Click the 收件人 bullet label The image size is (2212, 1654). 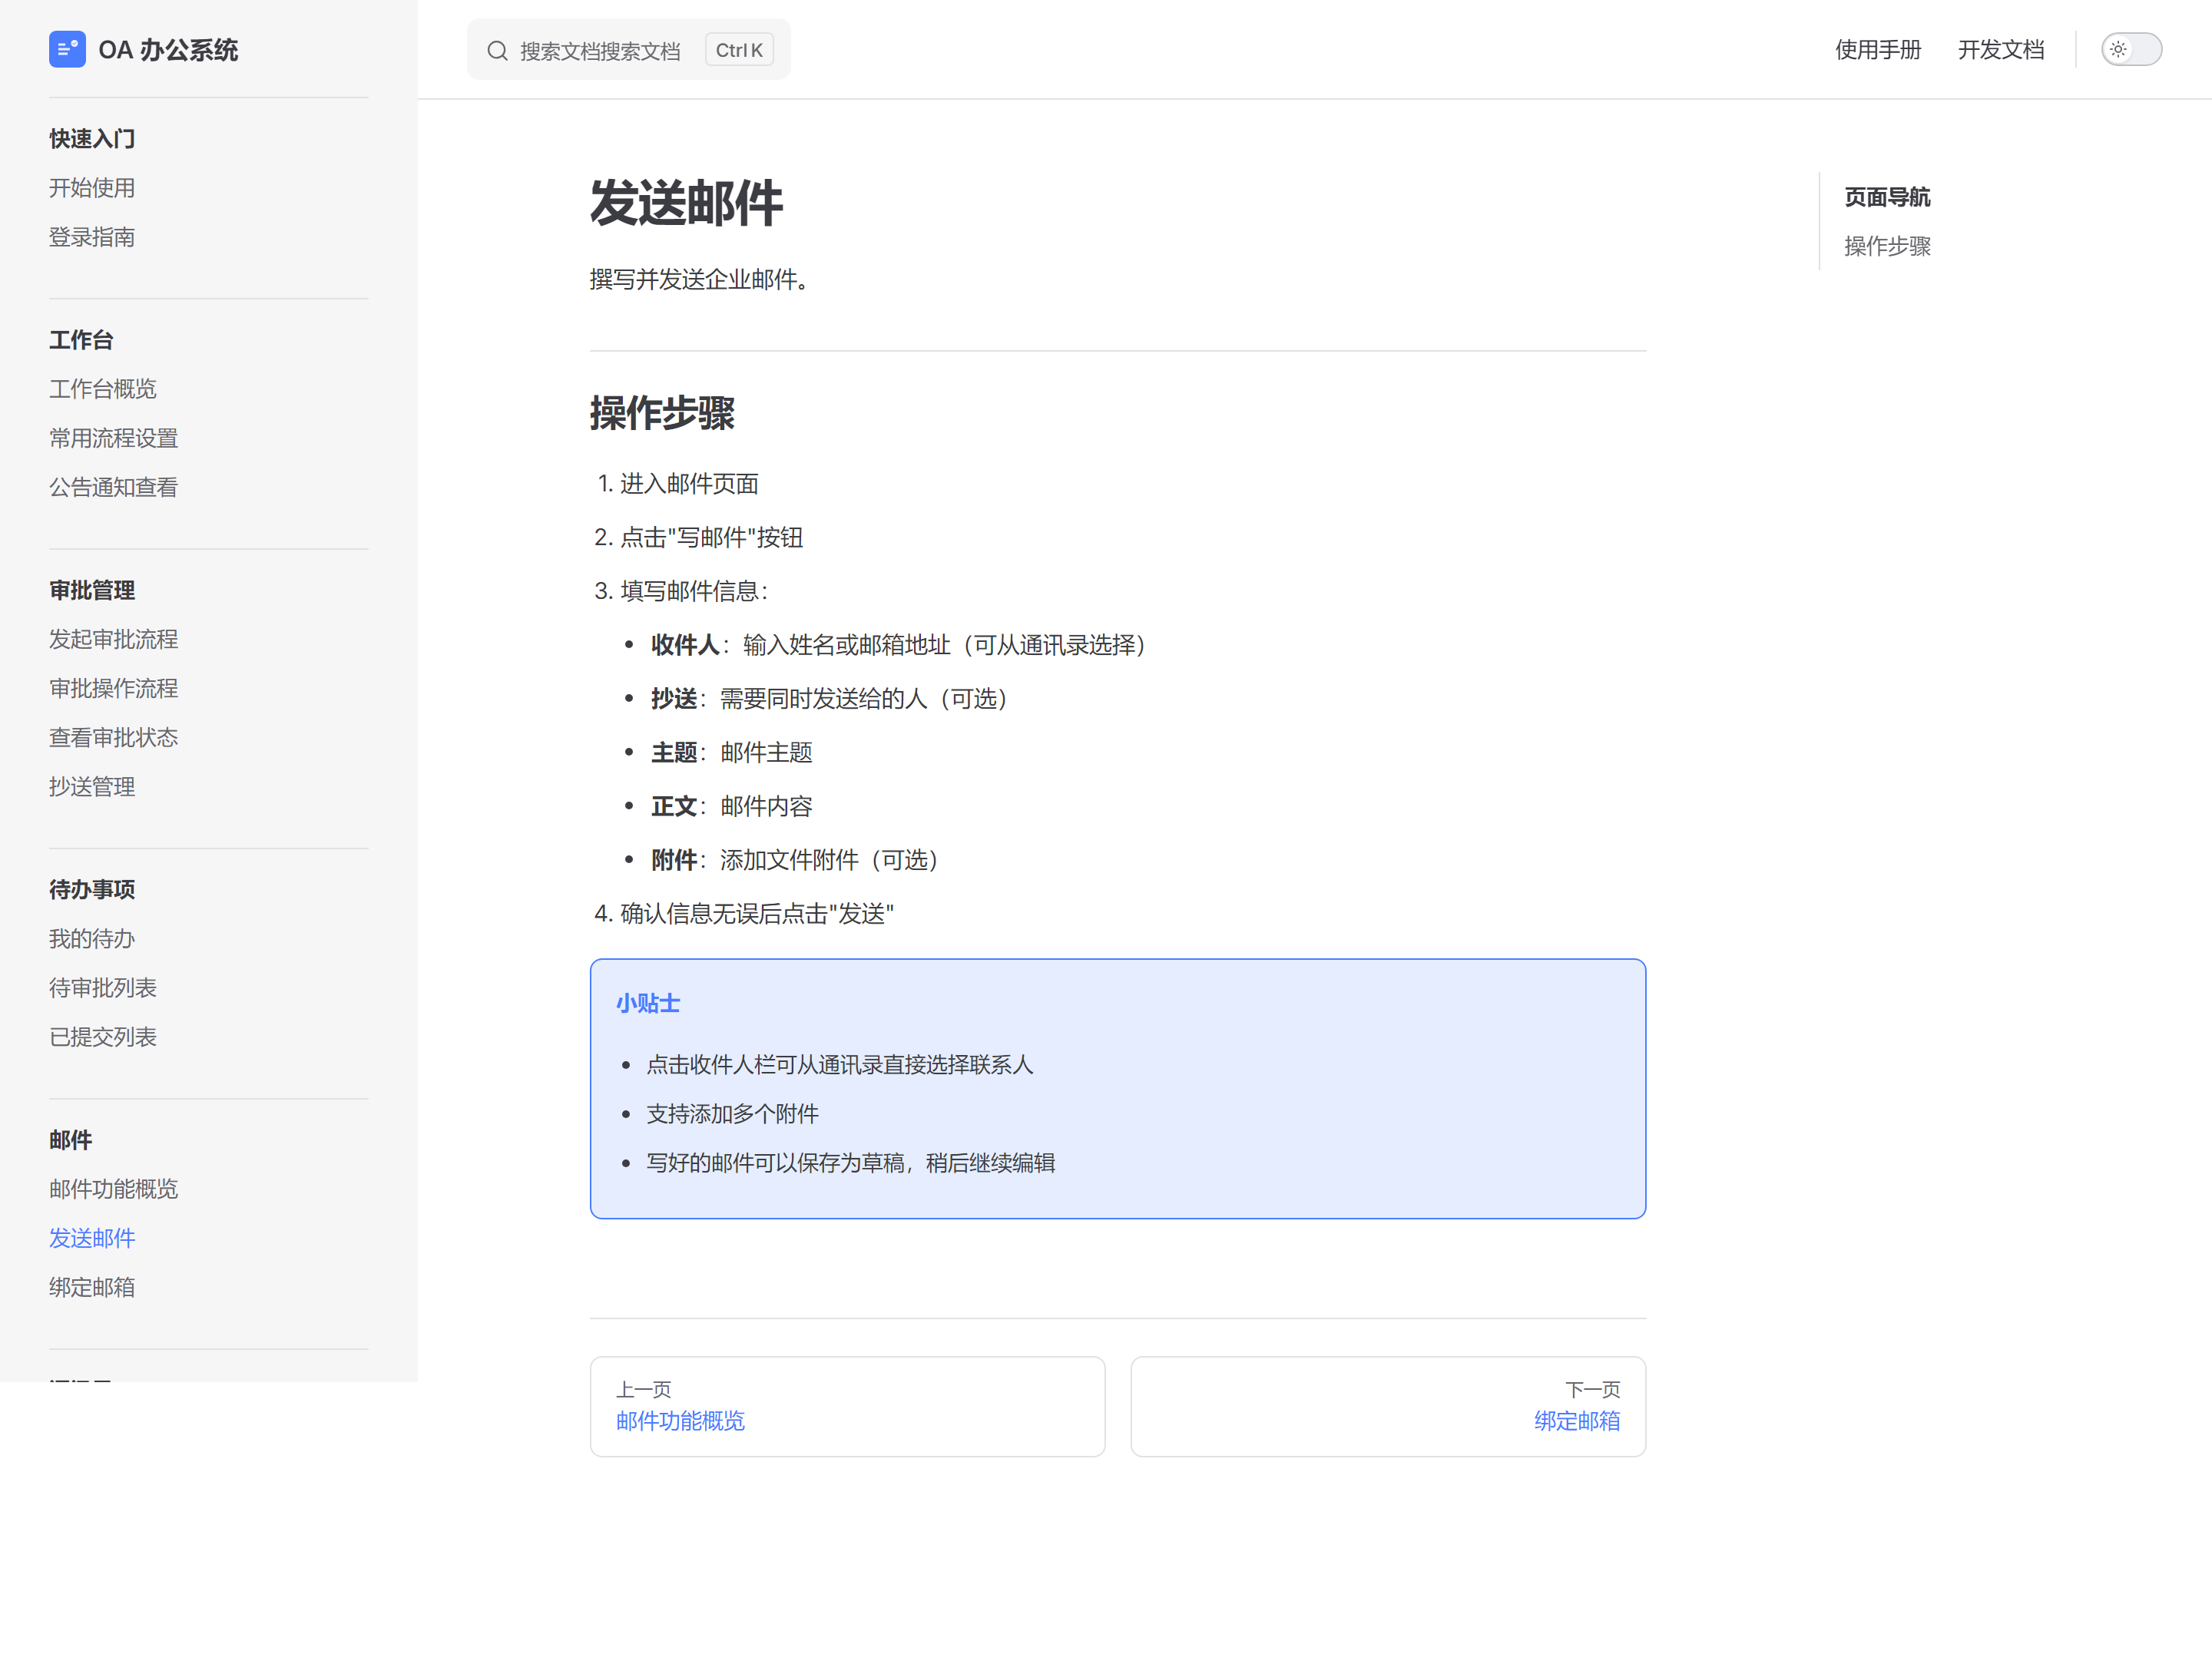[x=685, y=645]
